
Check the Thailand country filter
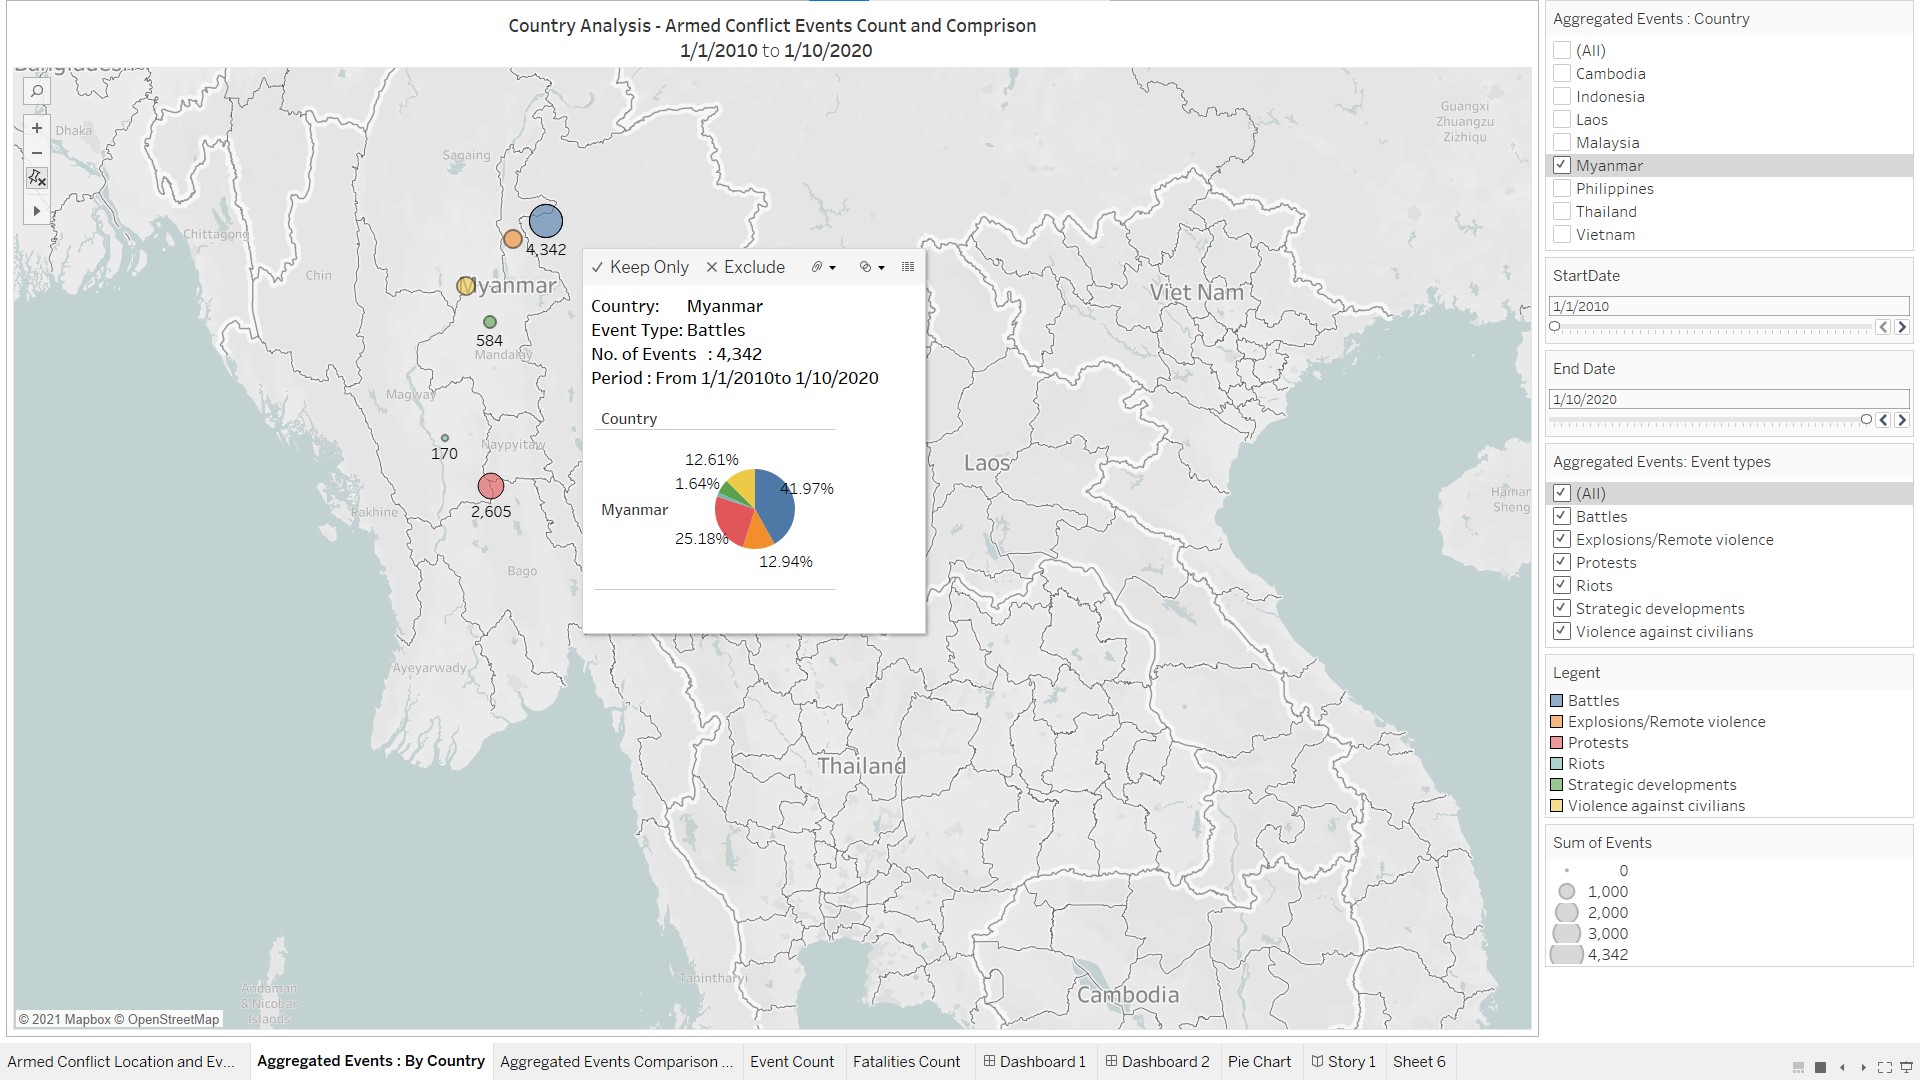[1562, 211]
